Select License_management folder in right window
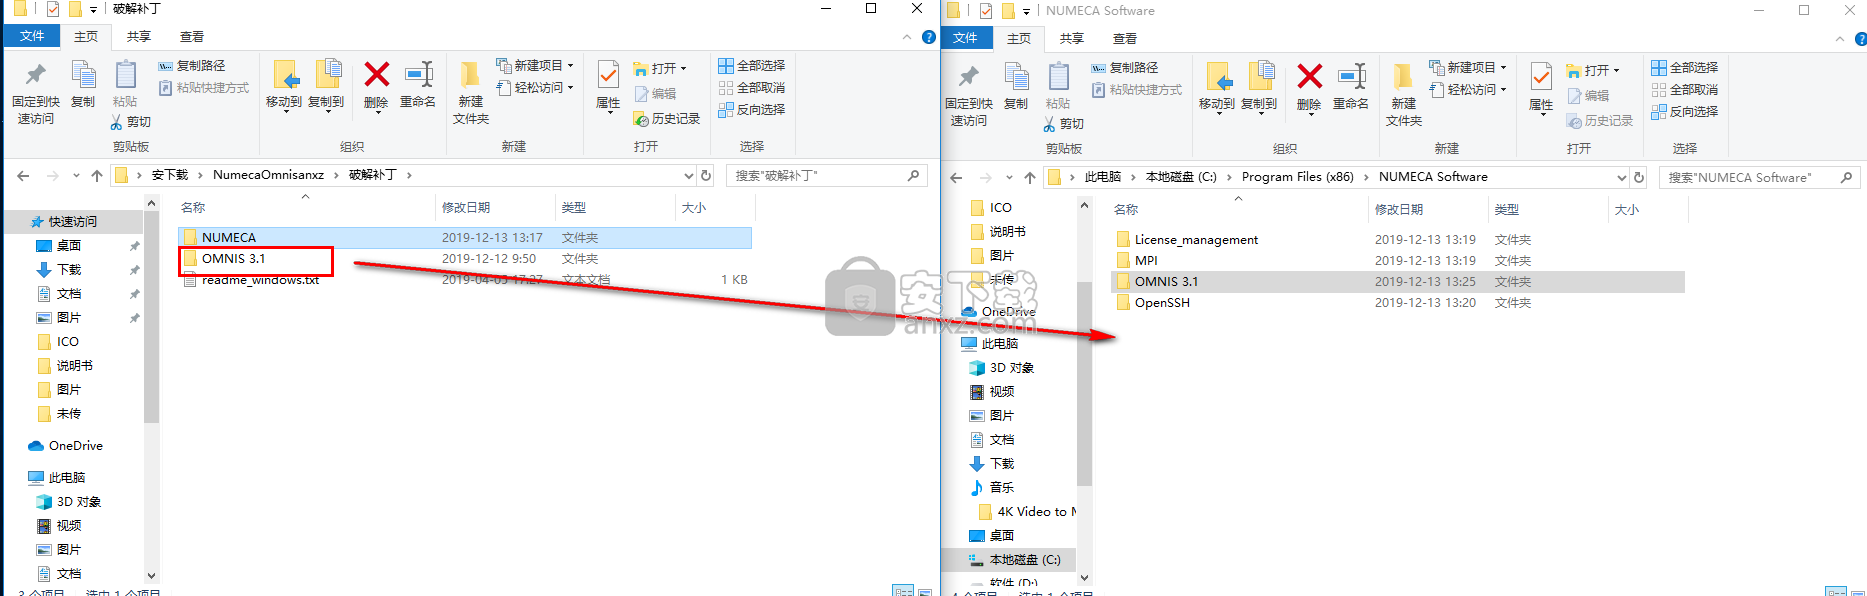The height and width of the screenshot is (596, 1867). coord(1397,240)
